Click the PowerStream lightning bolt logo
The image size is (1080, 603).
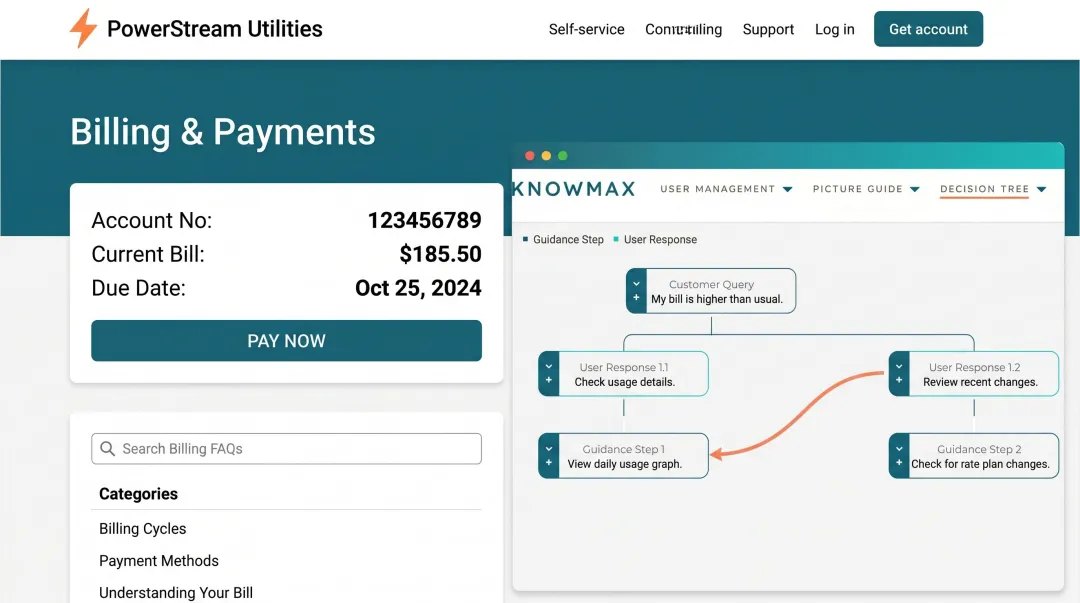(x=83, y=28)
